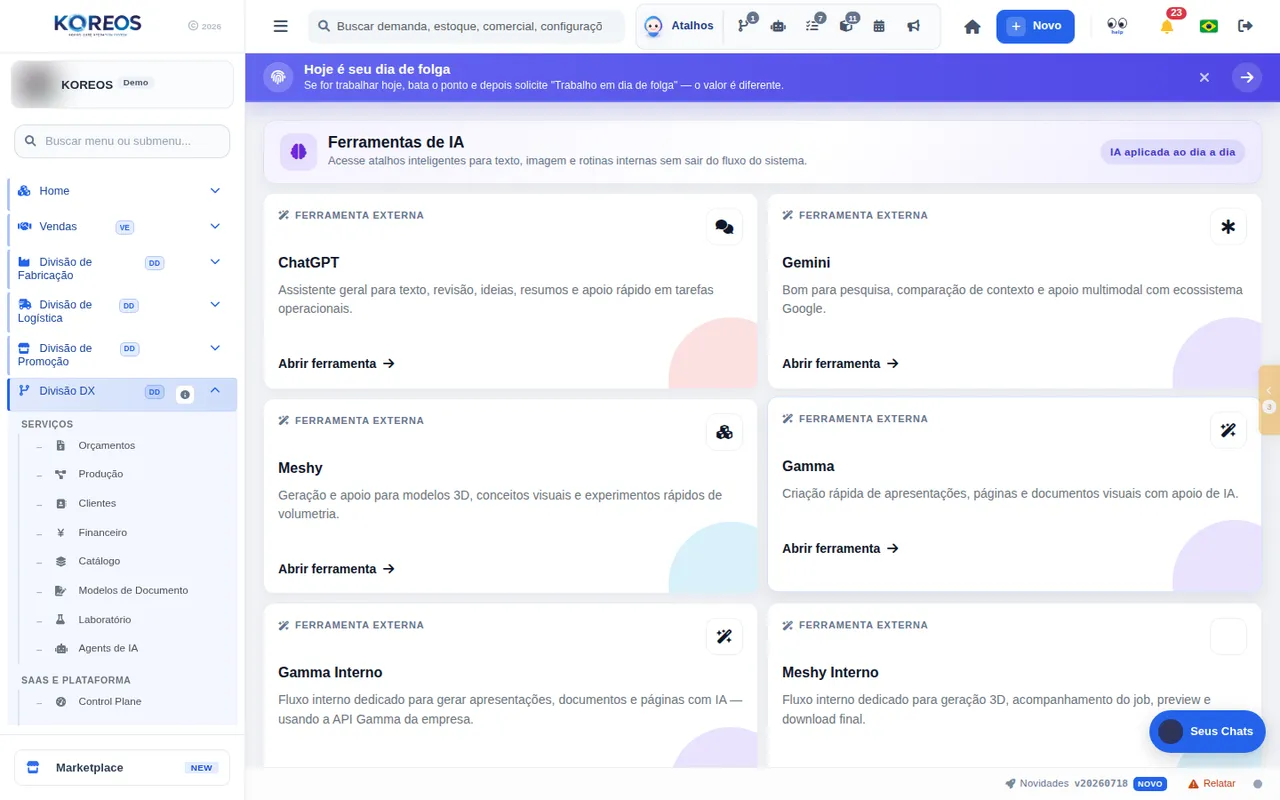Open the Atalhos shortcuts button

tap(681, 26)
